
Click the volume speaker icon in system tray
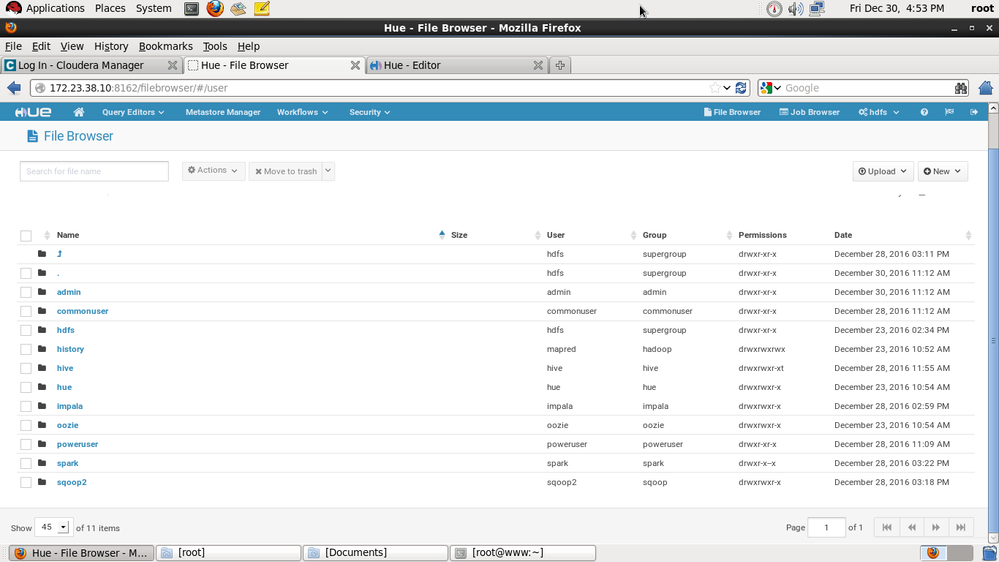[795, 9]
